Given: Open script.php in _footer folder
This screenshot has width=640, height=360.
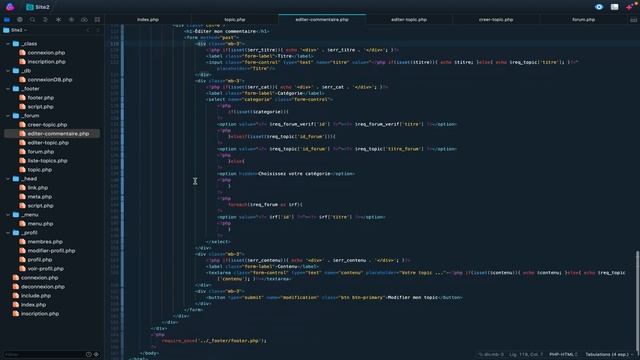Looking at the screenshot, I should 36,107.
